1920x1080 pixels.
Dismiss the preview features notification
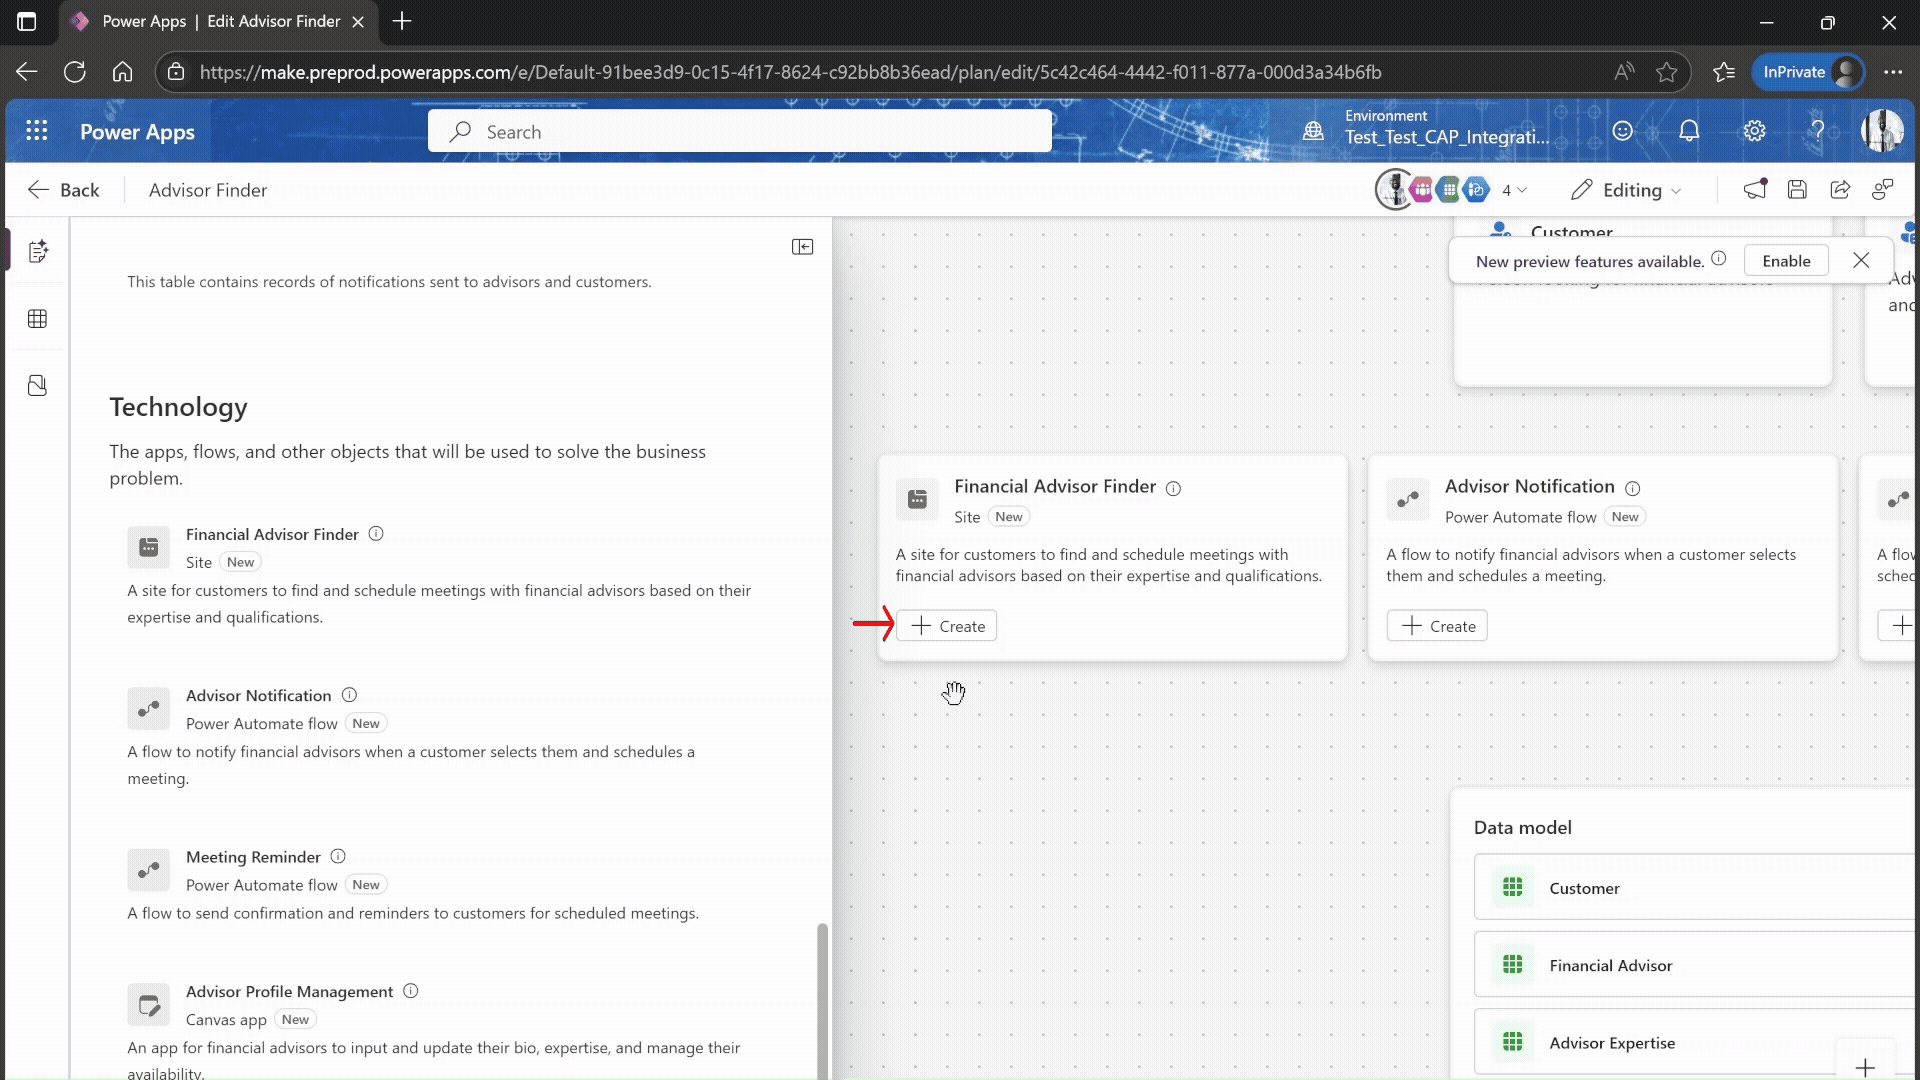[1861, 261]
